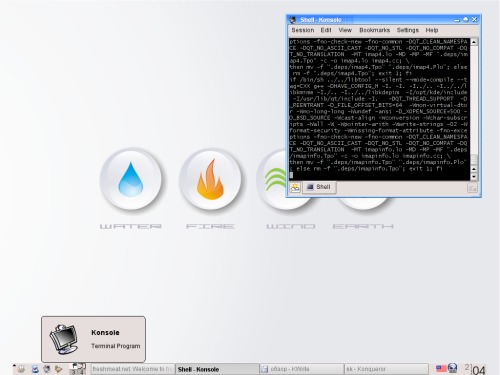
Task: Click the close-session icon at Konsole tab bar right
Action: click(472, 188)
